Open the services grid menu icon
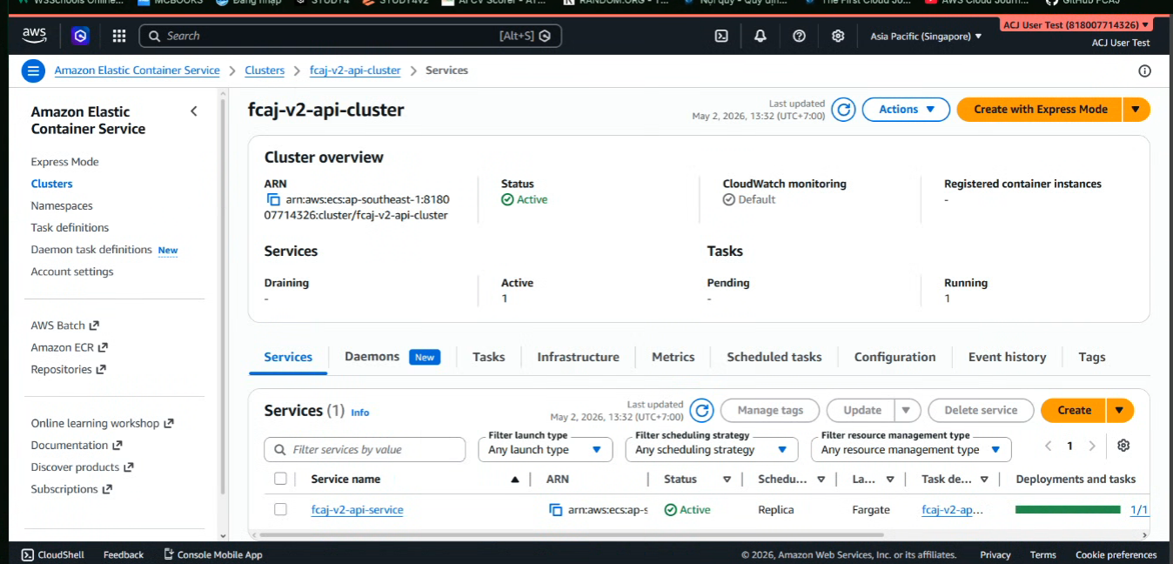Viewport: 1173px width, 564px height. click(x=119, y=36)
